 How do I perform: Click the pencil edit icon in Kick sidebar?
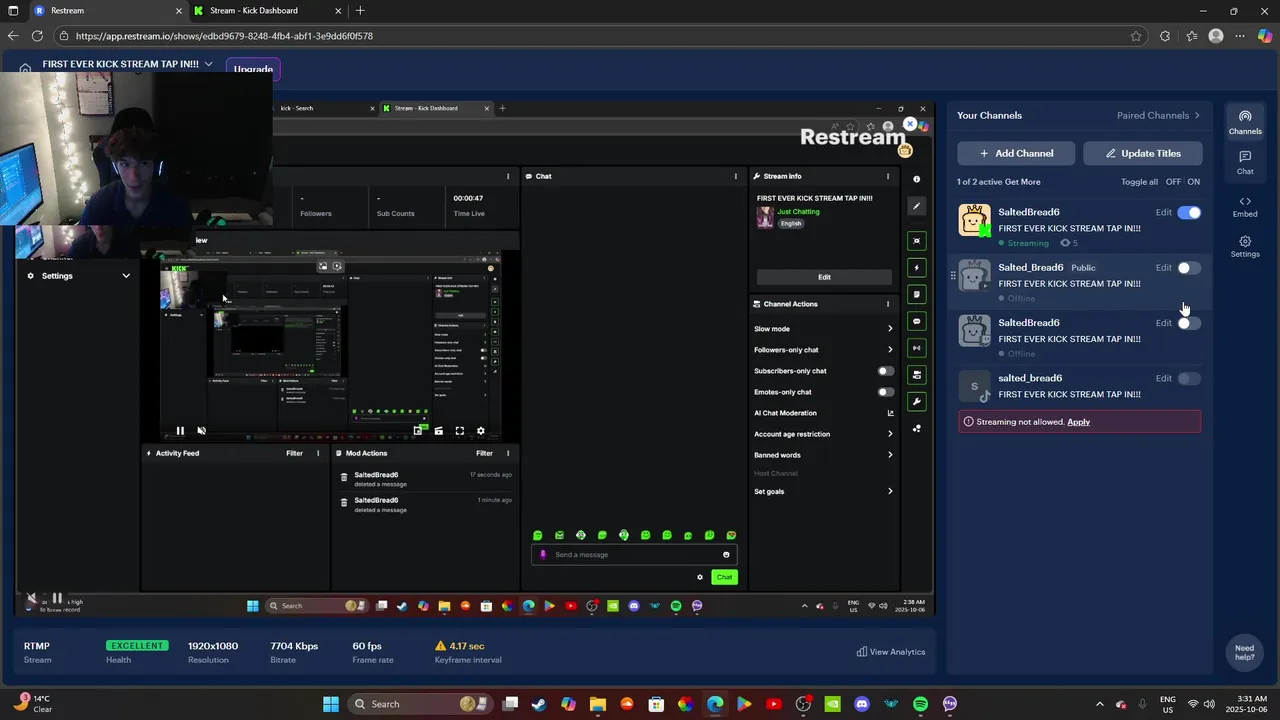coord(916,206)
